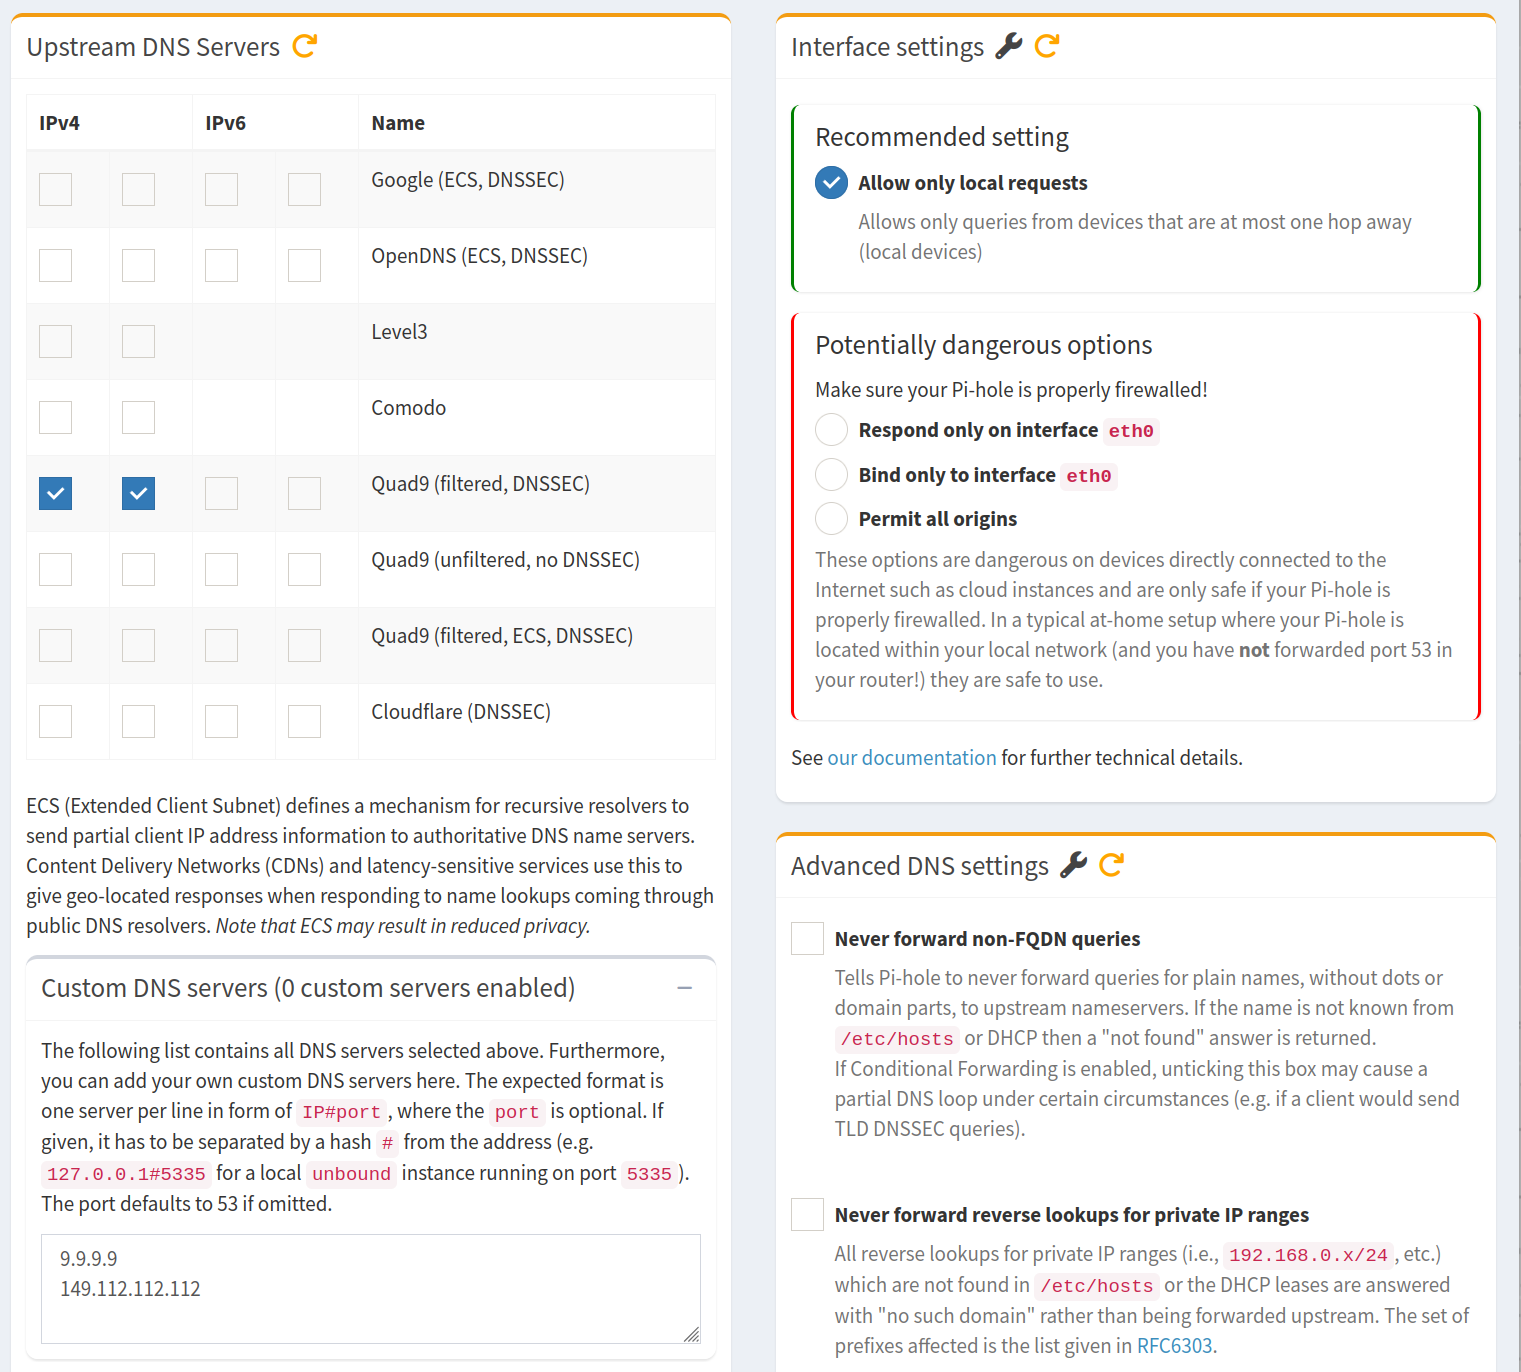Open the our documentation link
Viewport: 1521px width, 1372px height.
(911, 757)
